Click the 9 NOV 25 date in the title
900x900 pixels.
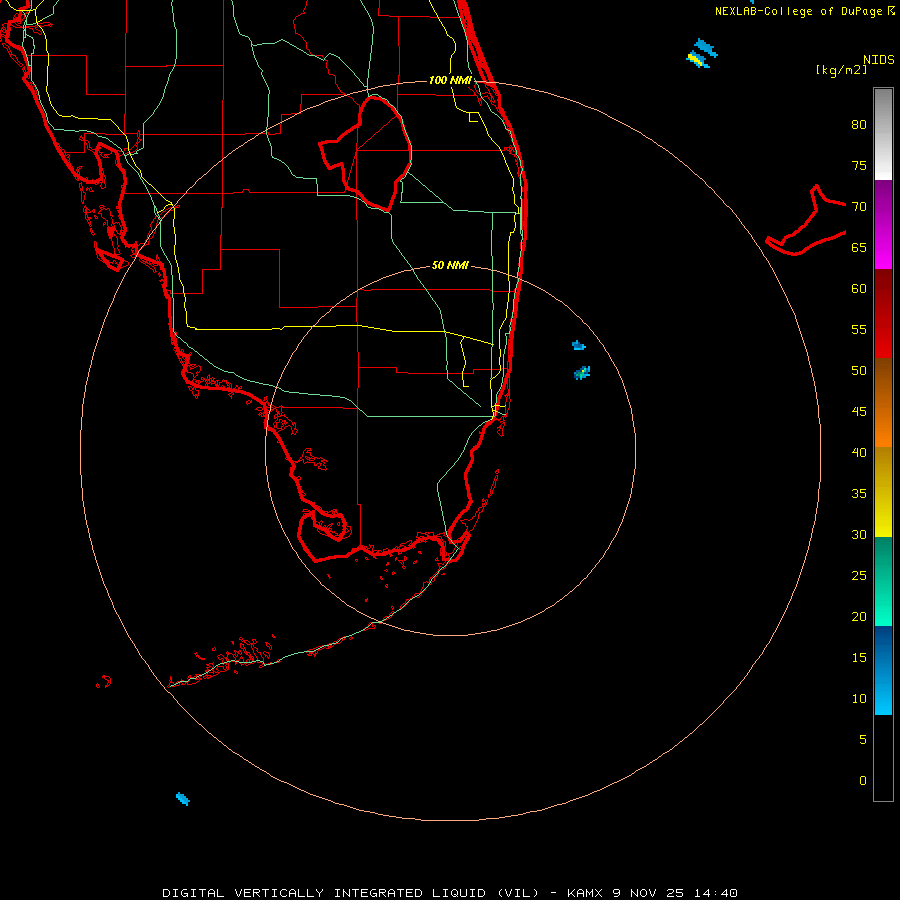tap(651, 893)
